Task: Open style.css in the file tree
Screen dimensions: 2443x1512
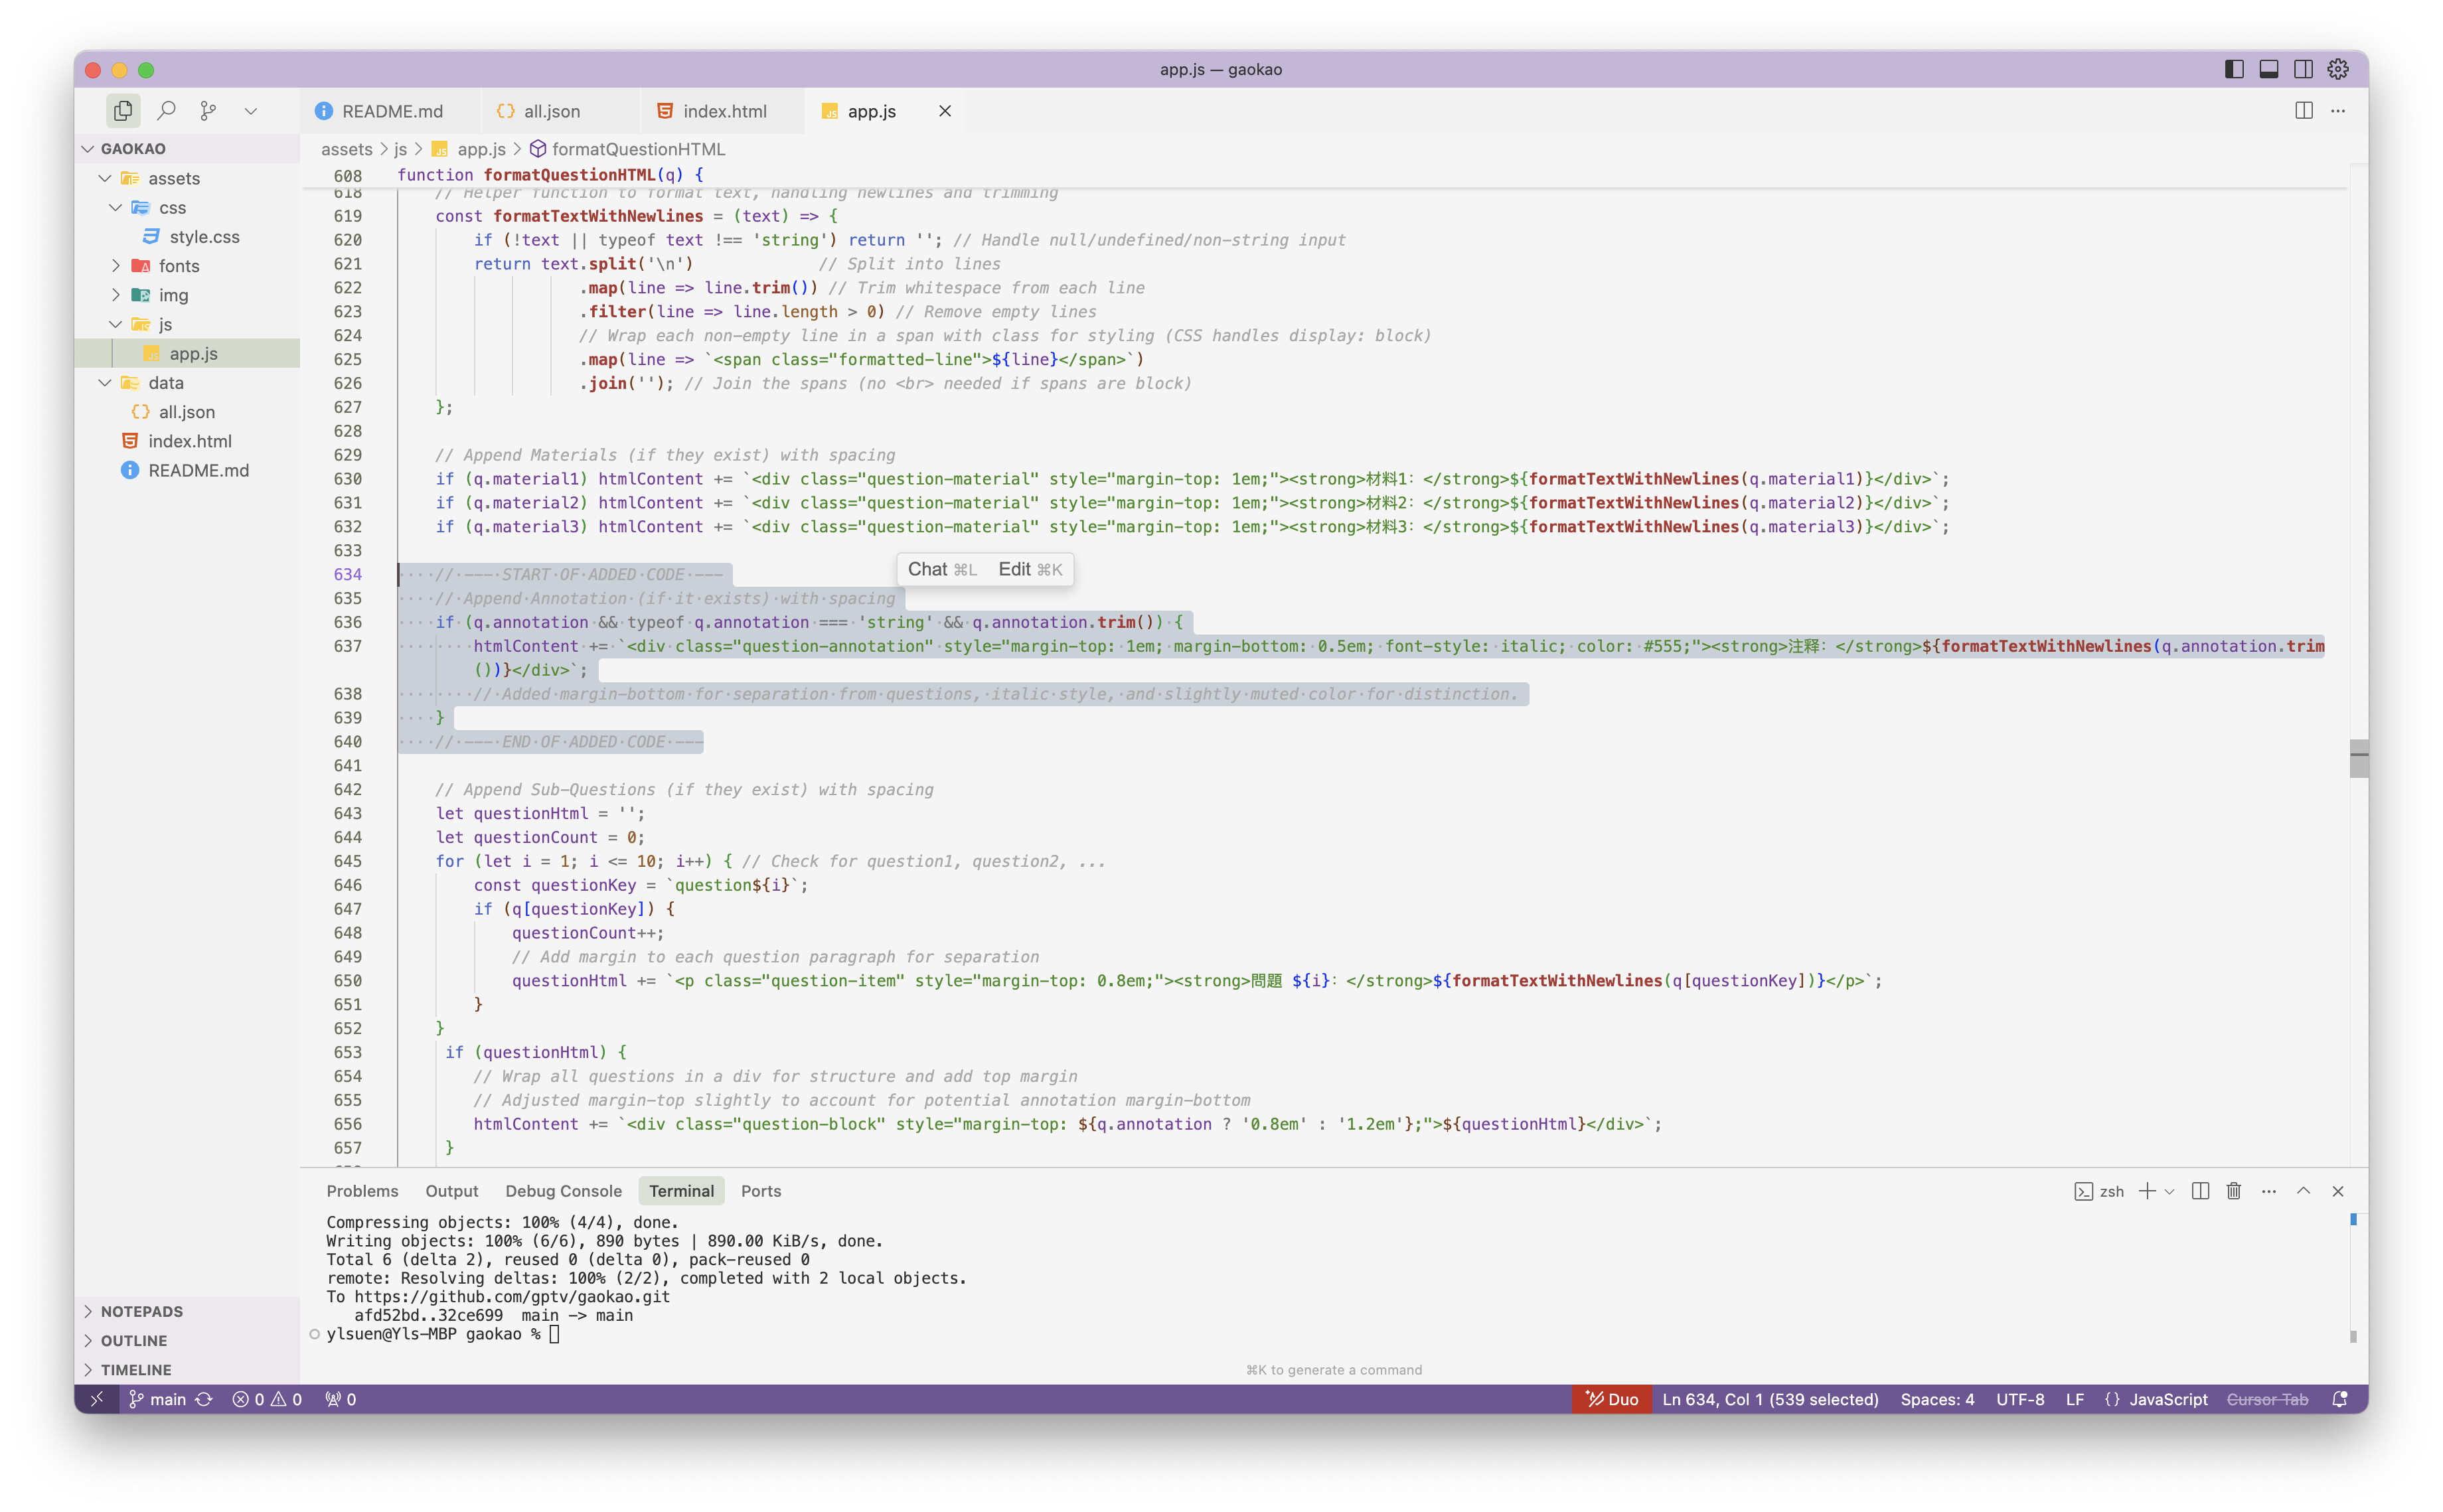Action: (204, 237)
